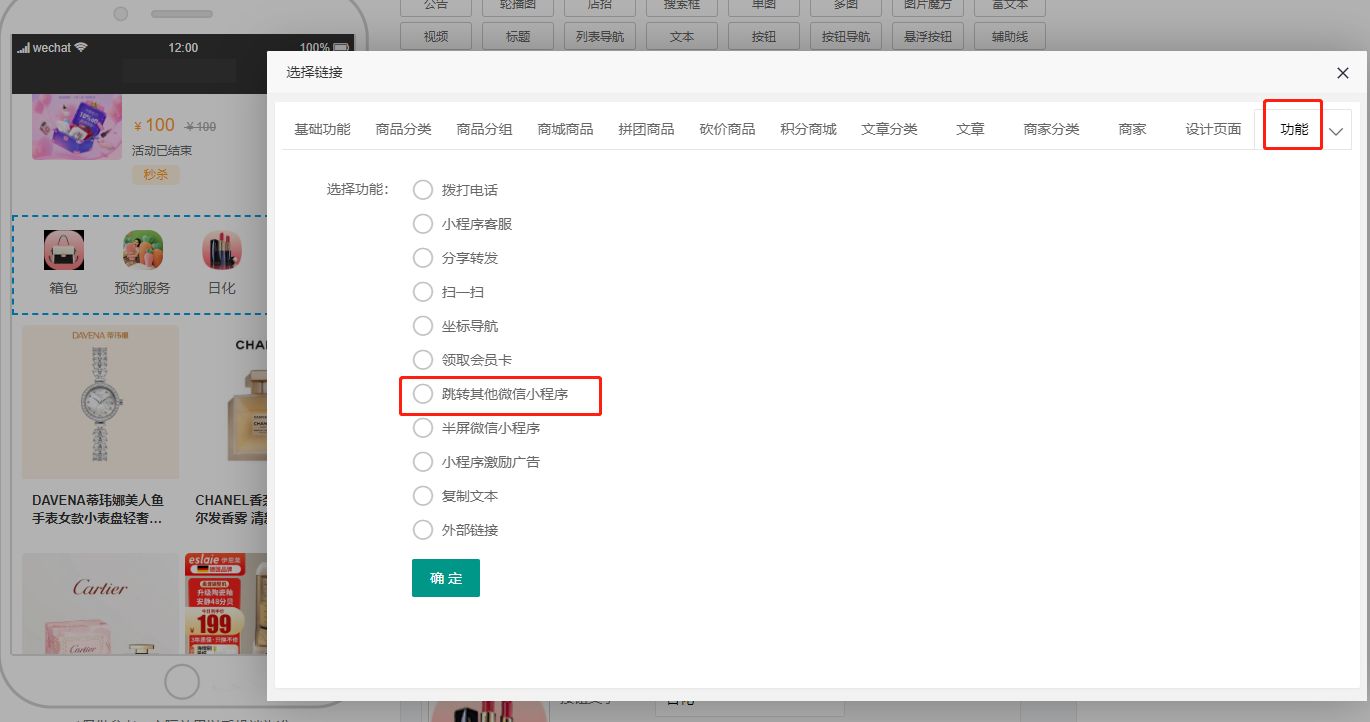
Task: Close the 选择链接 dialog
Action: 1342,73
